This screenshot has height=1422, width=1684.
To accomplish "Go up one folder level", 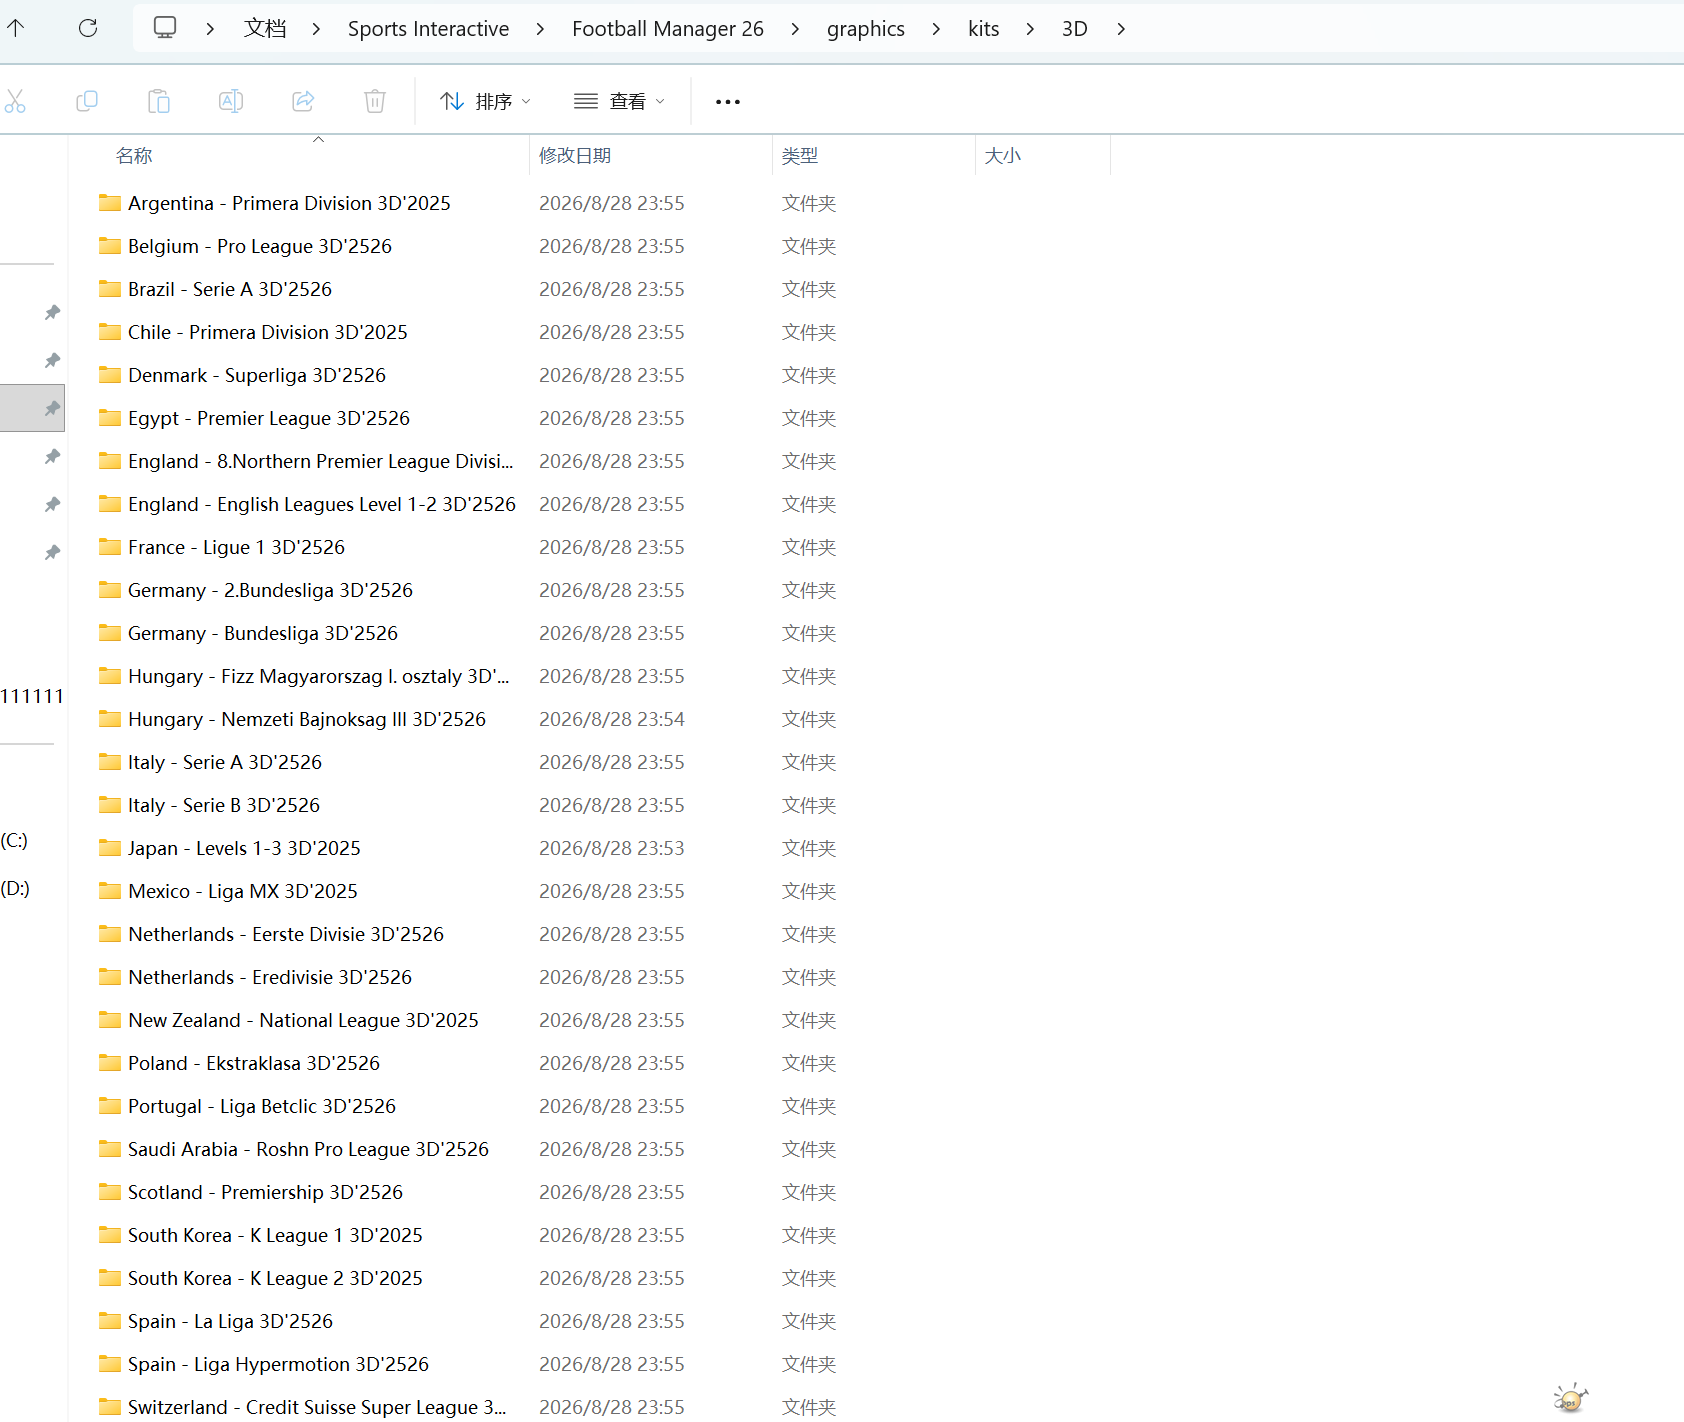I will click(x=16, y=28).
